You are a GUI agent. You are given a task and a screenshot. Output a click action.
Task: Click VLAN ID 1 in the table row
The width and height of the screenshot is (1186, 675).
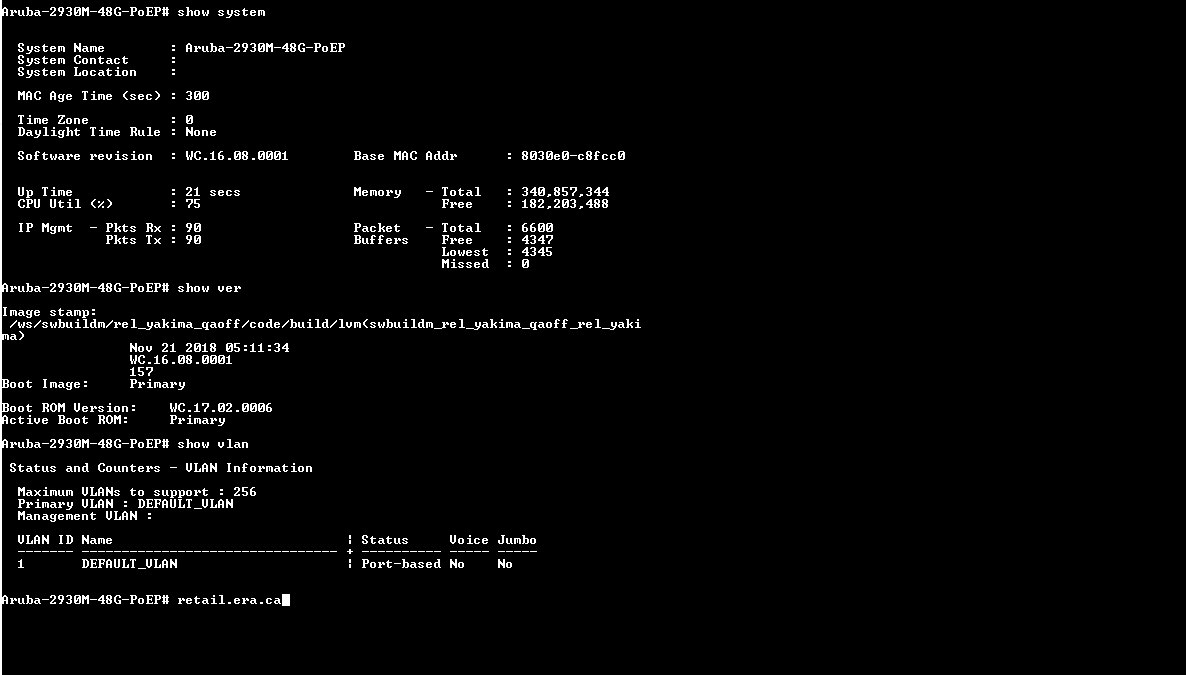pos(21,565)
